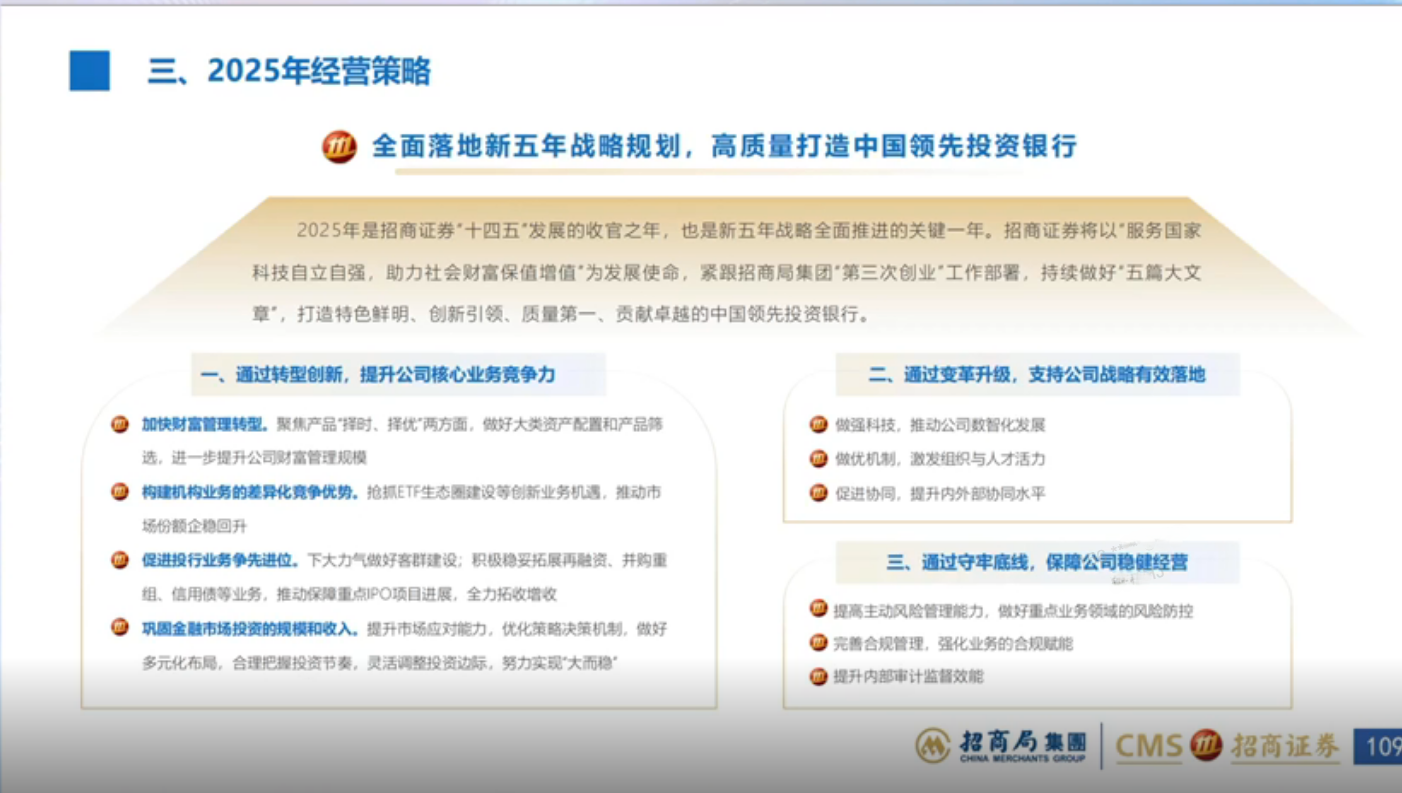Select the bullet icon before 做强科技
The height and width of the screenshot is (793, 1402).
817,424
